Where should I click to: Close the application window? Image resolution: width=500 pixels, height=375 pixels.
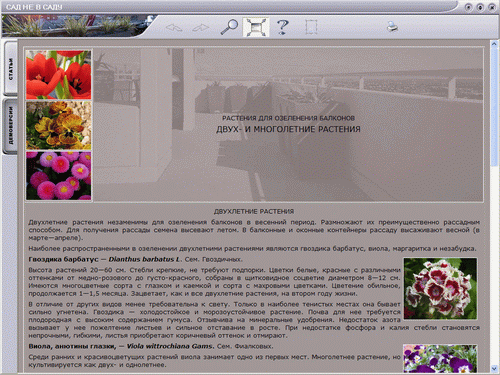[x=492, y=7]
